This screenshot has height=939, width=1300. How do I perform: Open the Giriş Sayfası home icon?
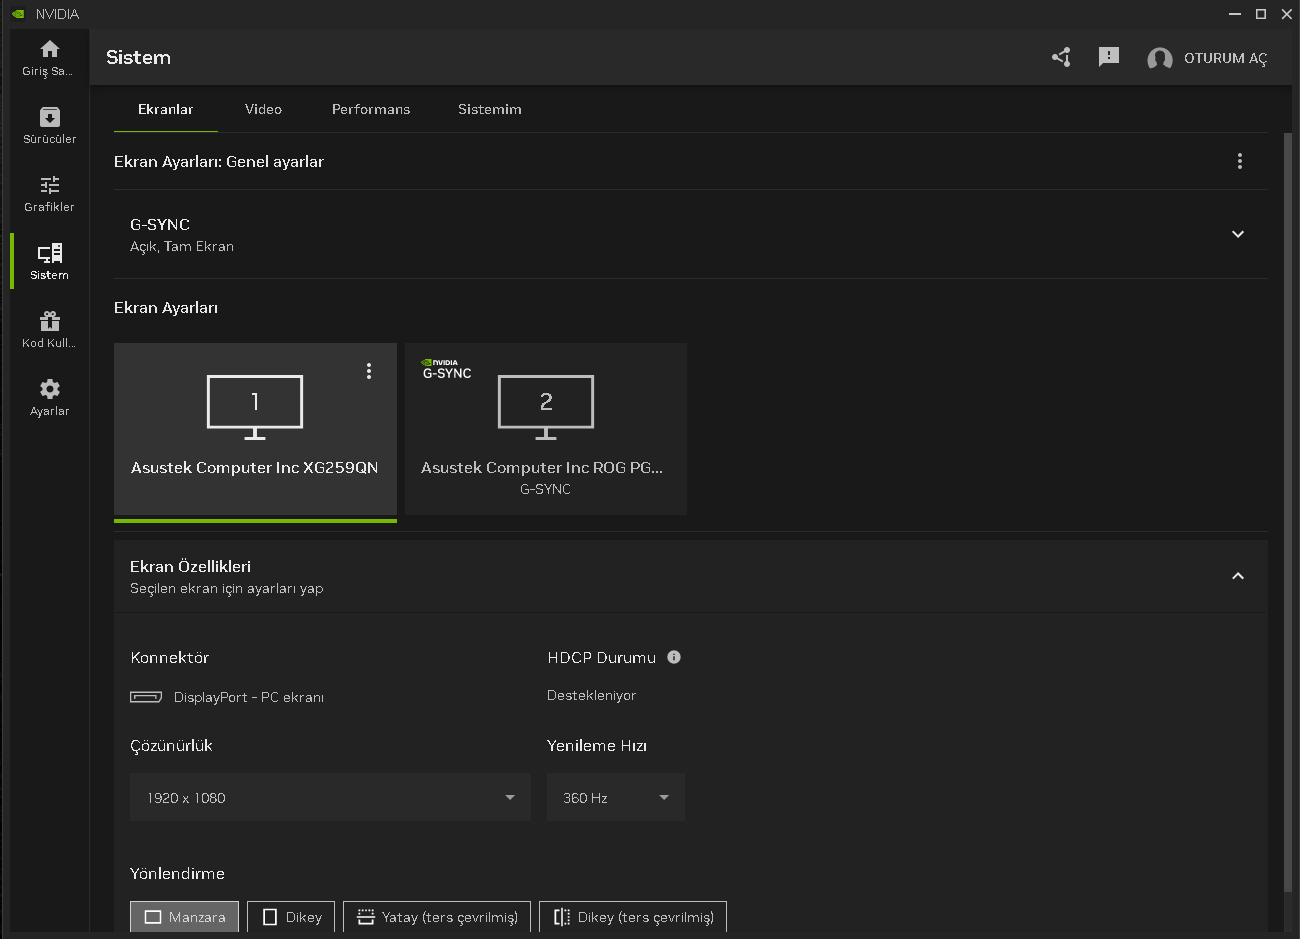49,57
